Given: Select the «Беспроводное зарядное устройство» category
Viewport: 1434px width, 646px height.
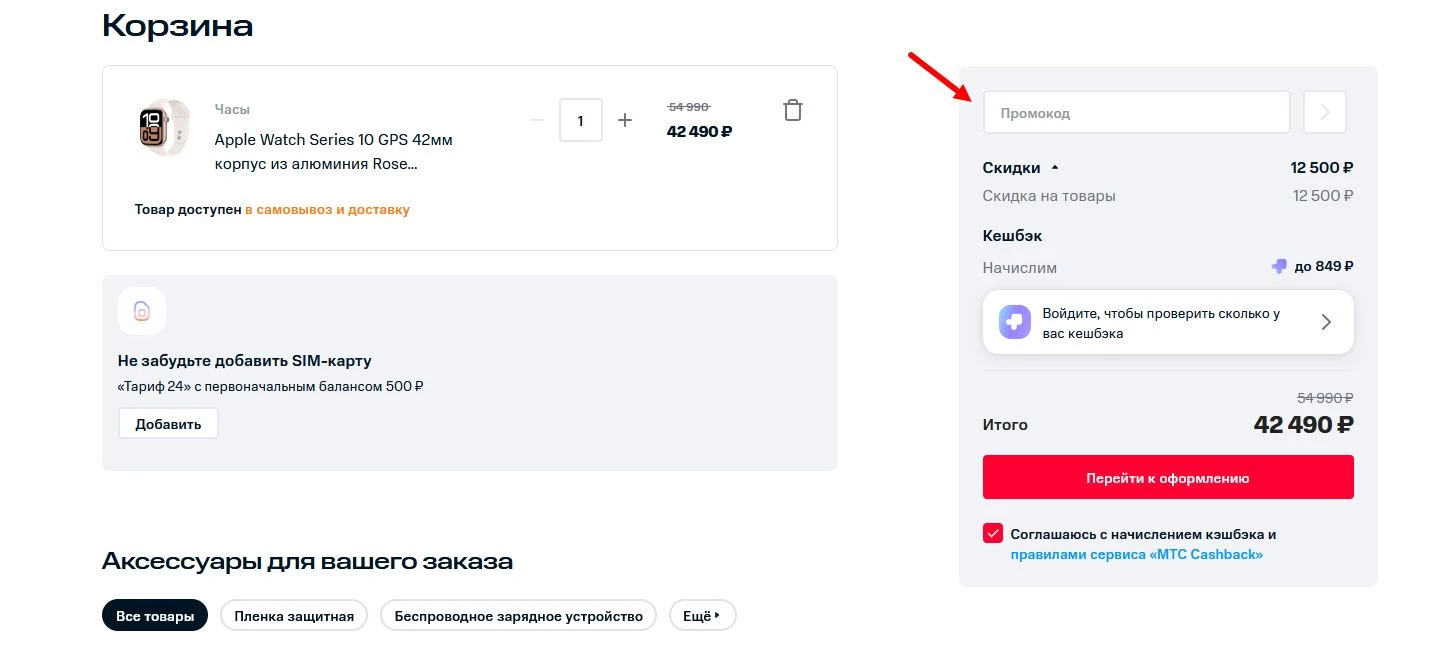Looking at the screenshot, I should coord(517,616).
